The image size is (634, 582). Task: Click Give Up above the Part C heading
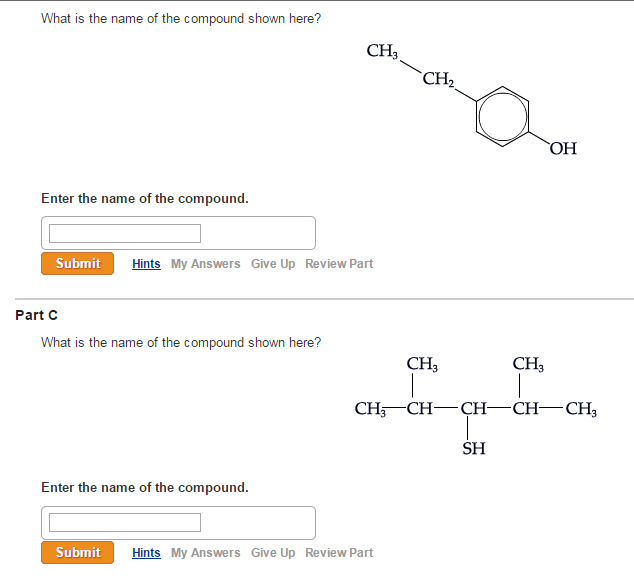click(x=273, y=264)
